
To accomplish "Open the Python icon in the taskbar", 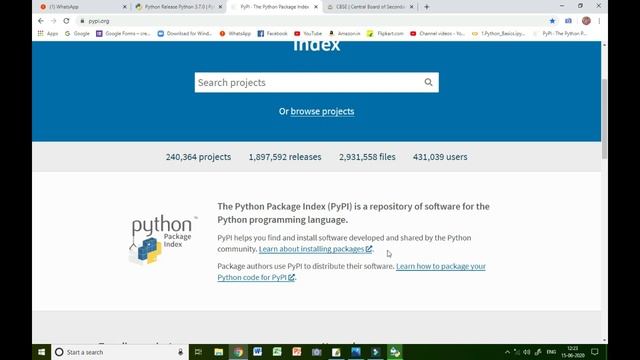I will [x=395, y=352].
